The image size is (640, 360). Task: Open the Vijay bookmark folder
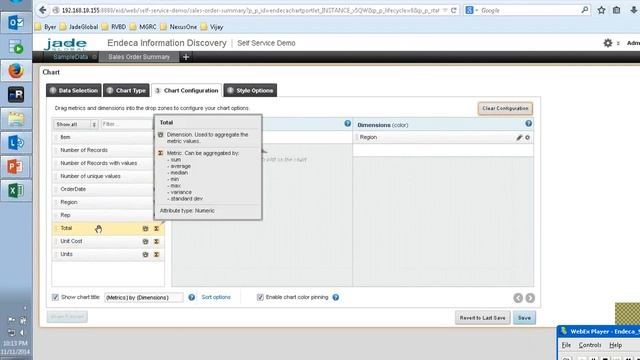[x=212, y=27]
